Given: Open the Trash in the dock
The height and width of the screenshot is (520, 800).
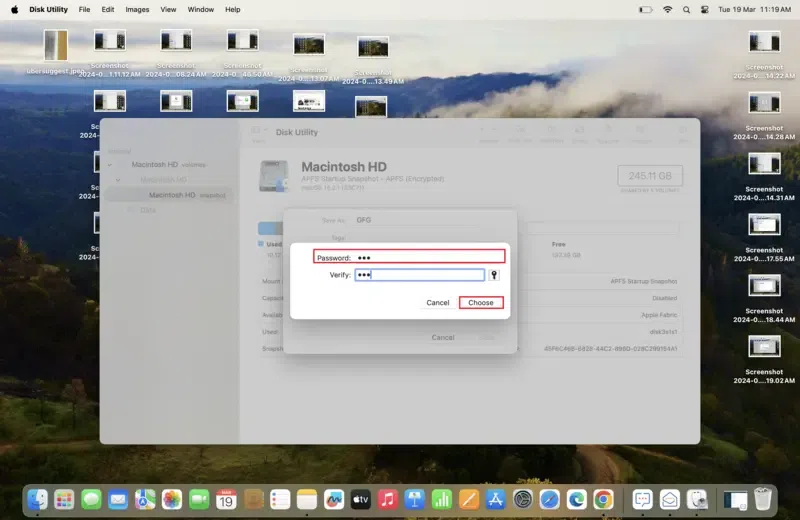Looking at the screenshot, I should [x=763, y=500].
